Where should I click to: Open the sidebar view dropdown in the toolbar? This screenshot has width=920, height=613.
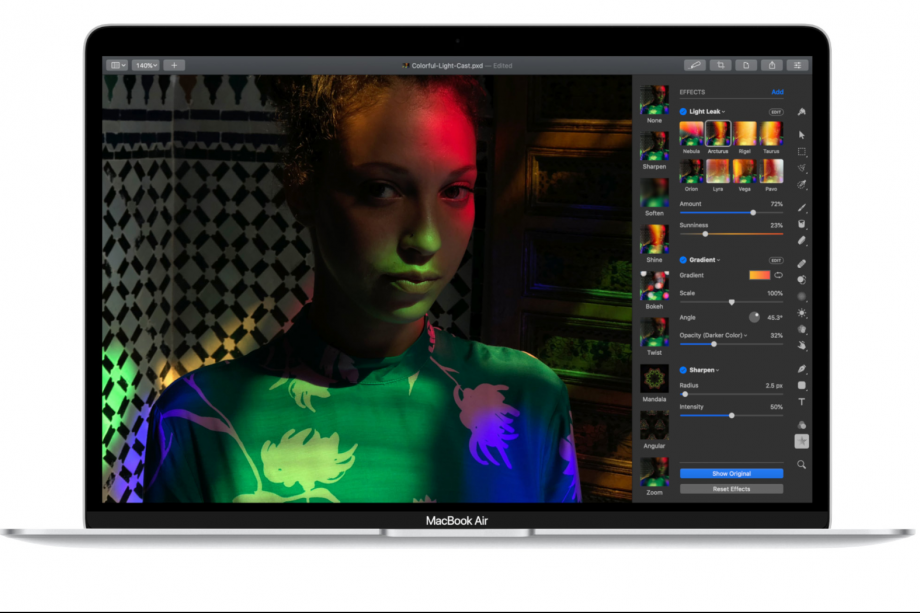pos(117,65)
